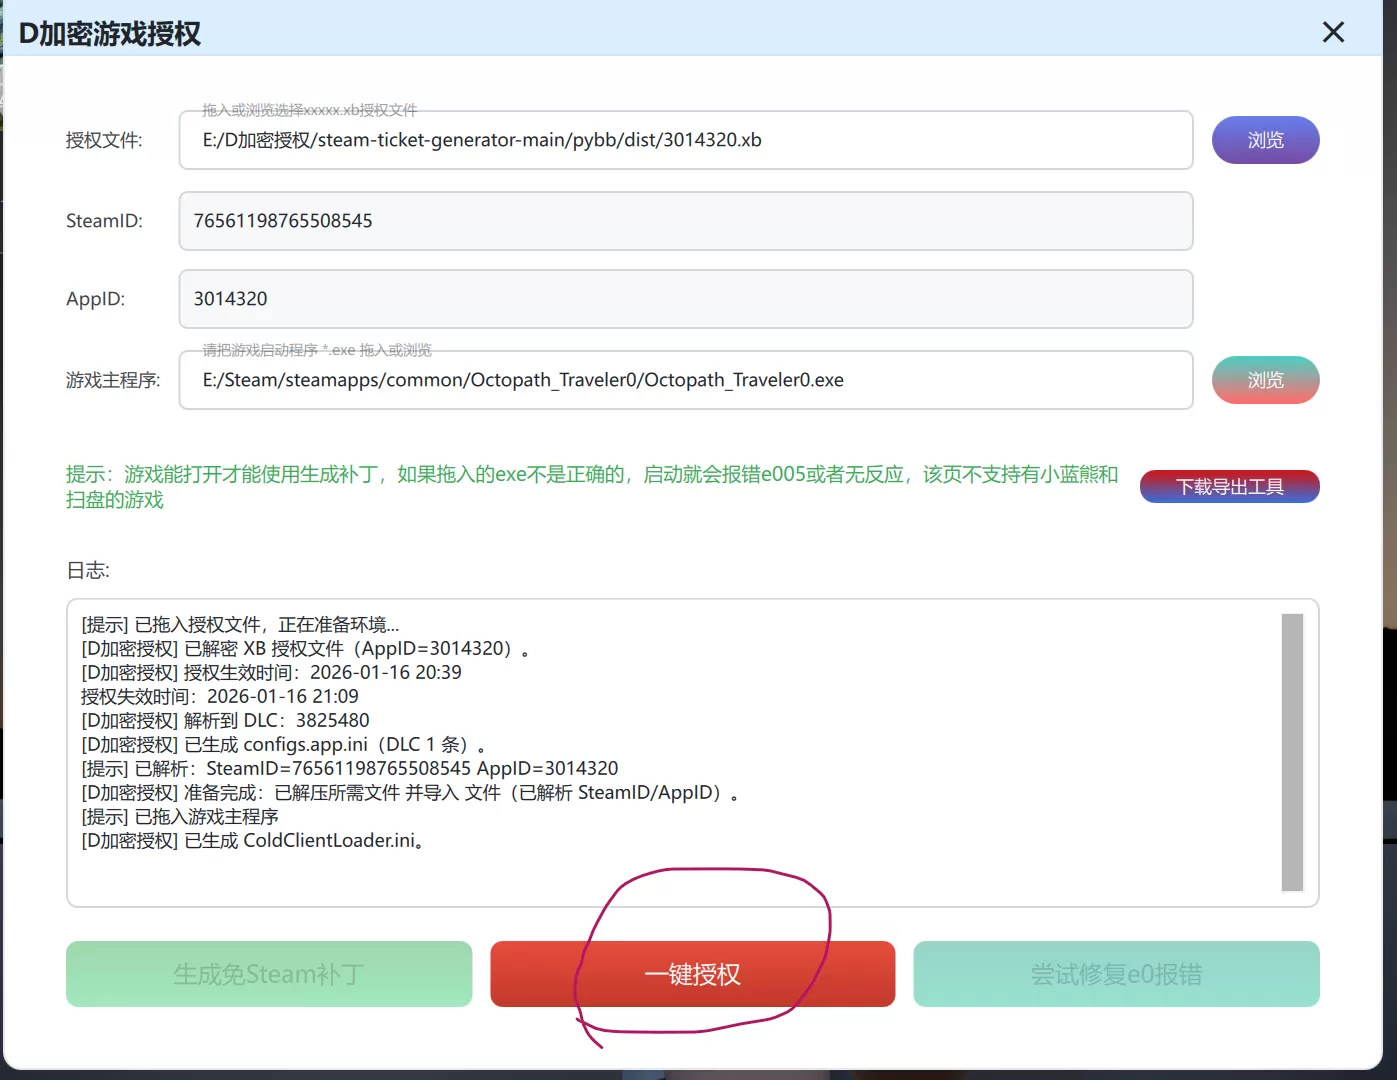Click the SteamID label text

click(104, 221)
